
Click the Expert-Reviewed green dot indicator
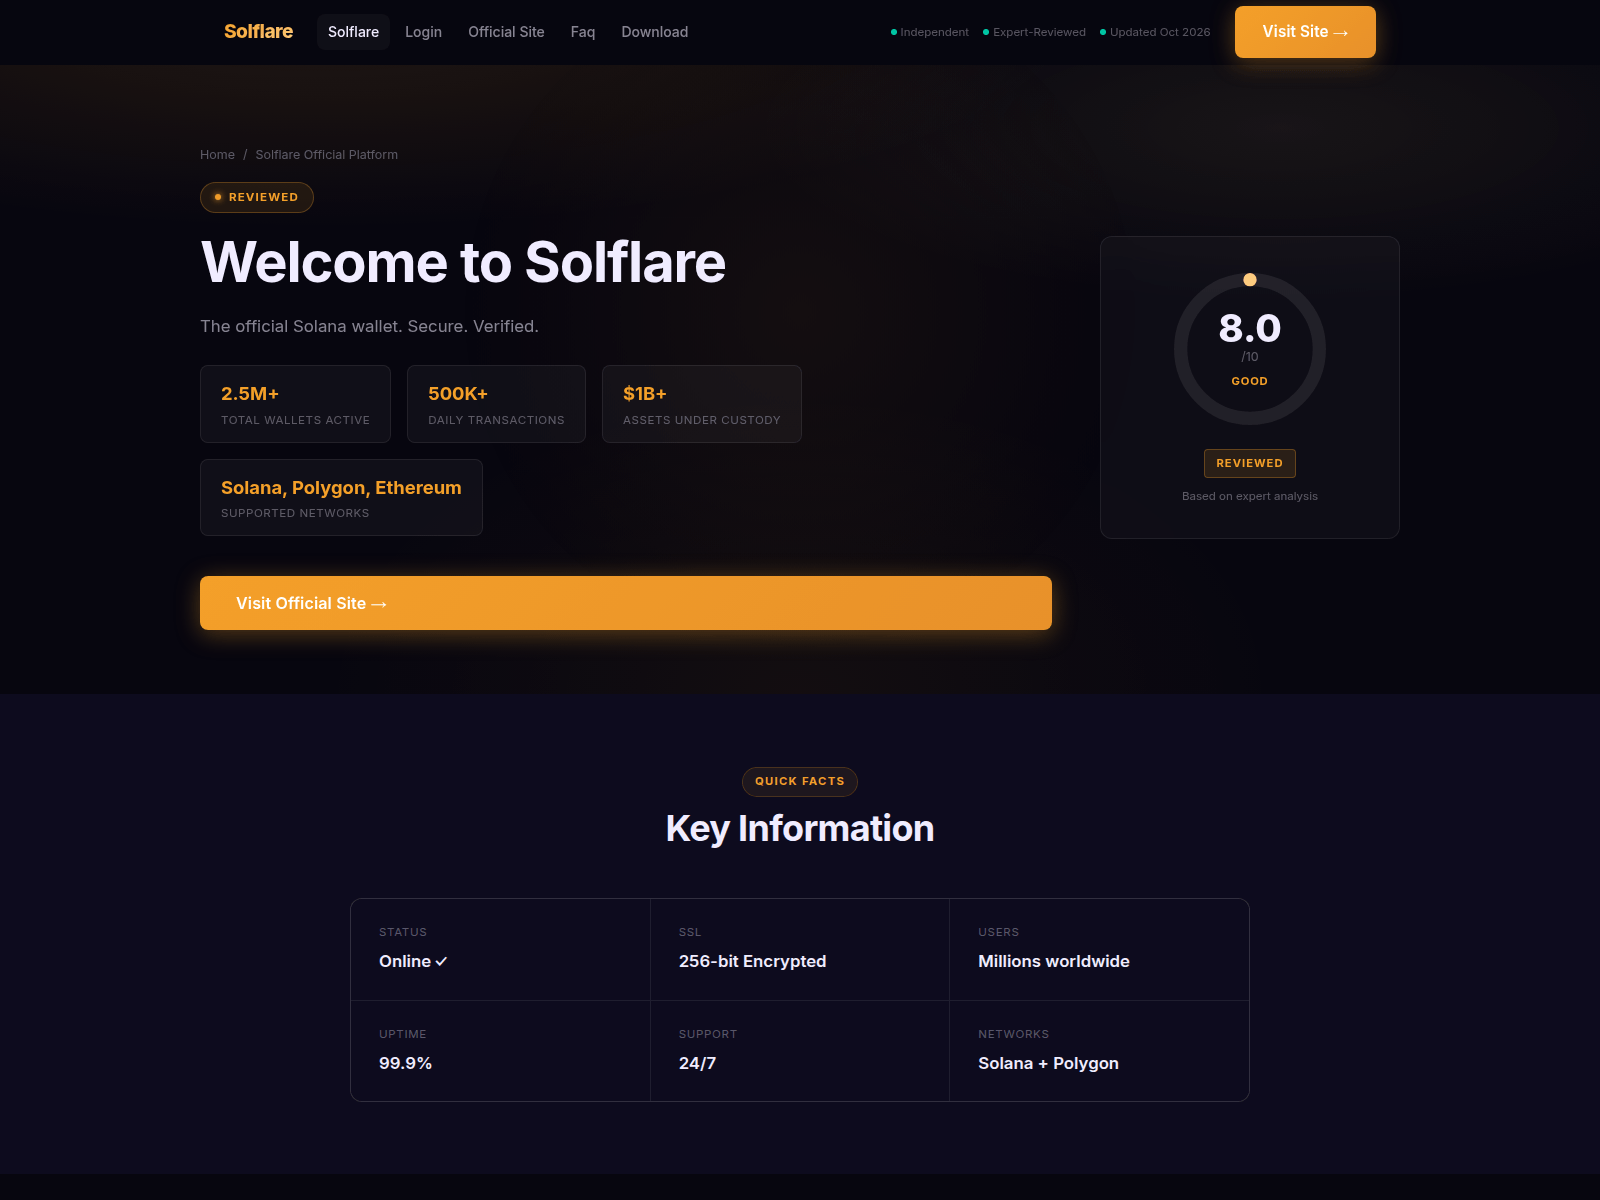[986, 32]
